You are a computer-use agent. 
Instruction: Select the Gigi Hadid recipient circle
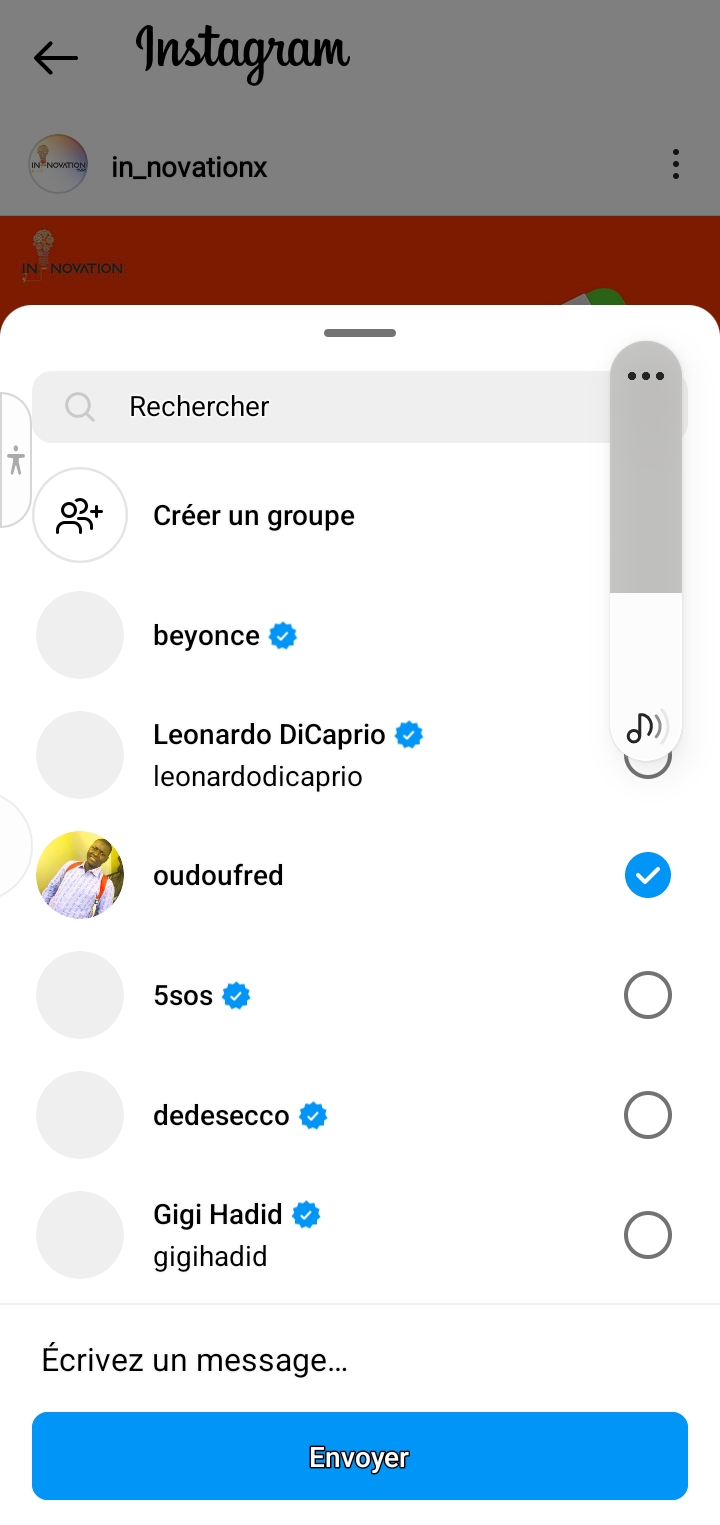click(x=647, y=1235)
